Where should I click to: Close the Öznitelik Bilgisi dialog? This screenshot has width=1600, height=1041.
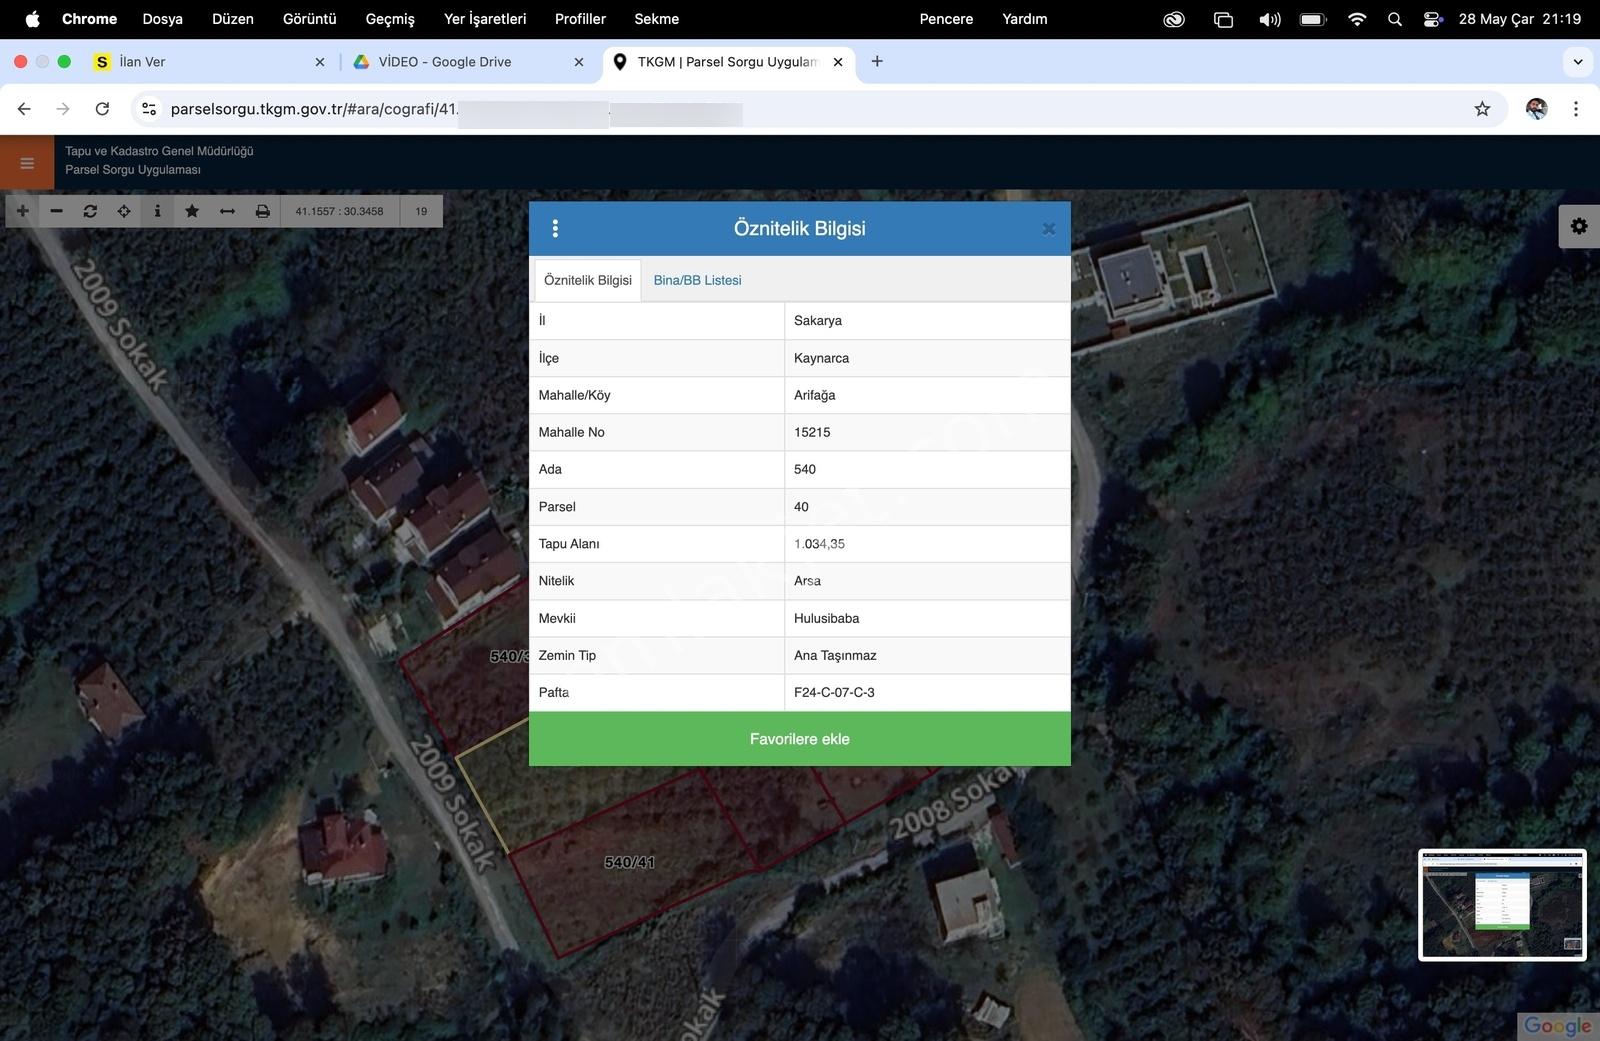click(x=1048, y=229)
